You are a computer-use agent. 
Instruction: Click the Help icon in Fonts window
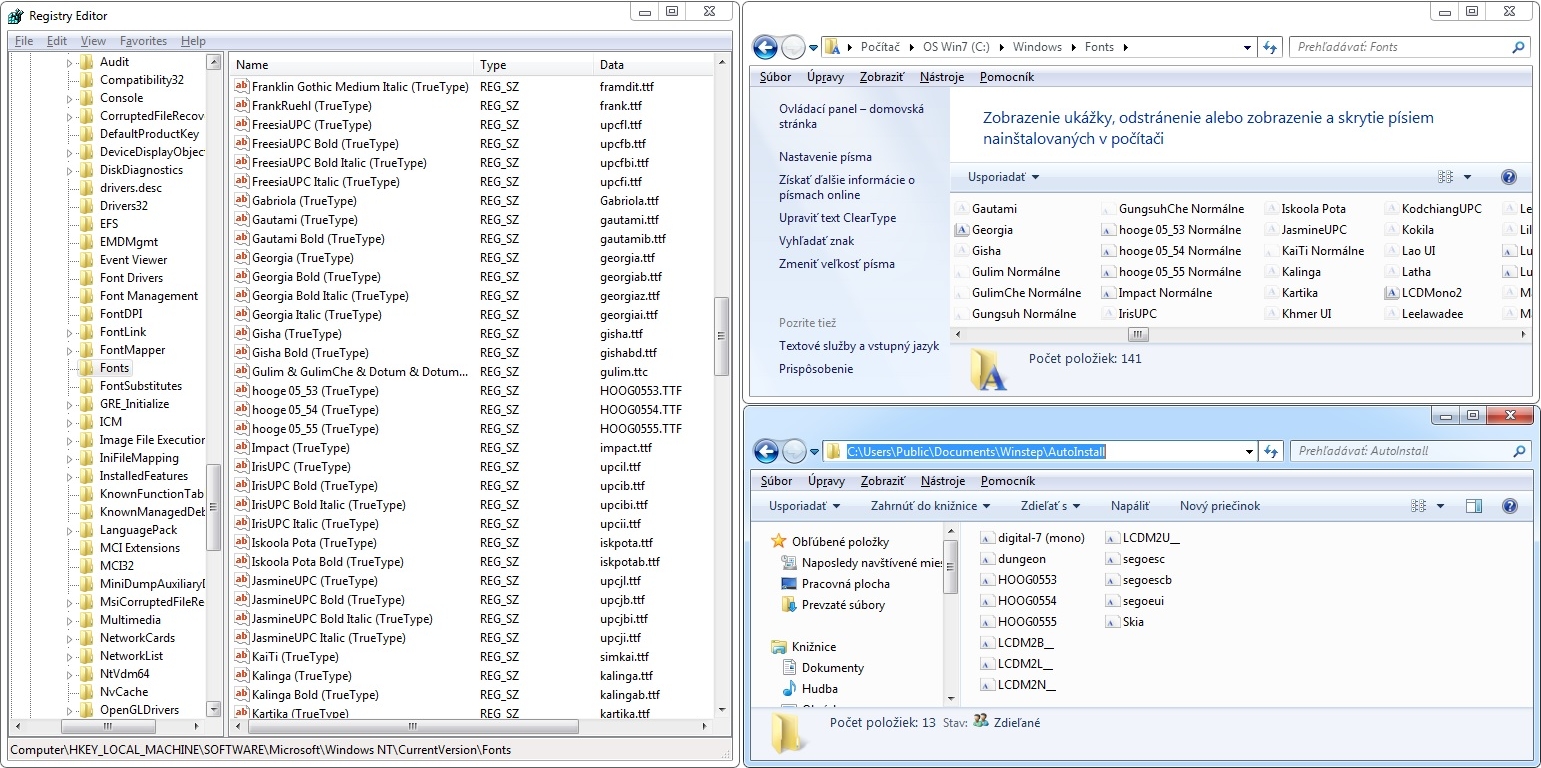(1509, 177)
